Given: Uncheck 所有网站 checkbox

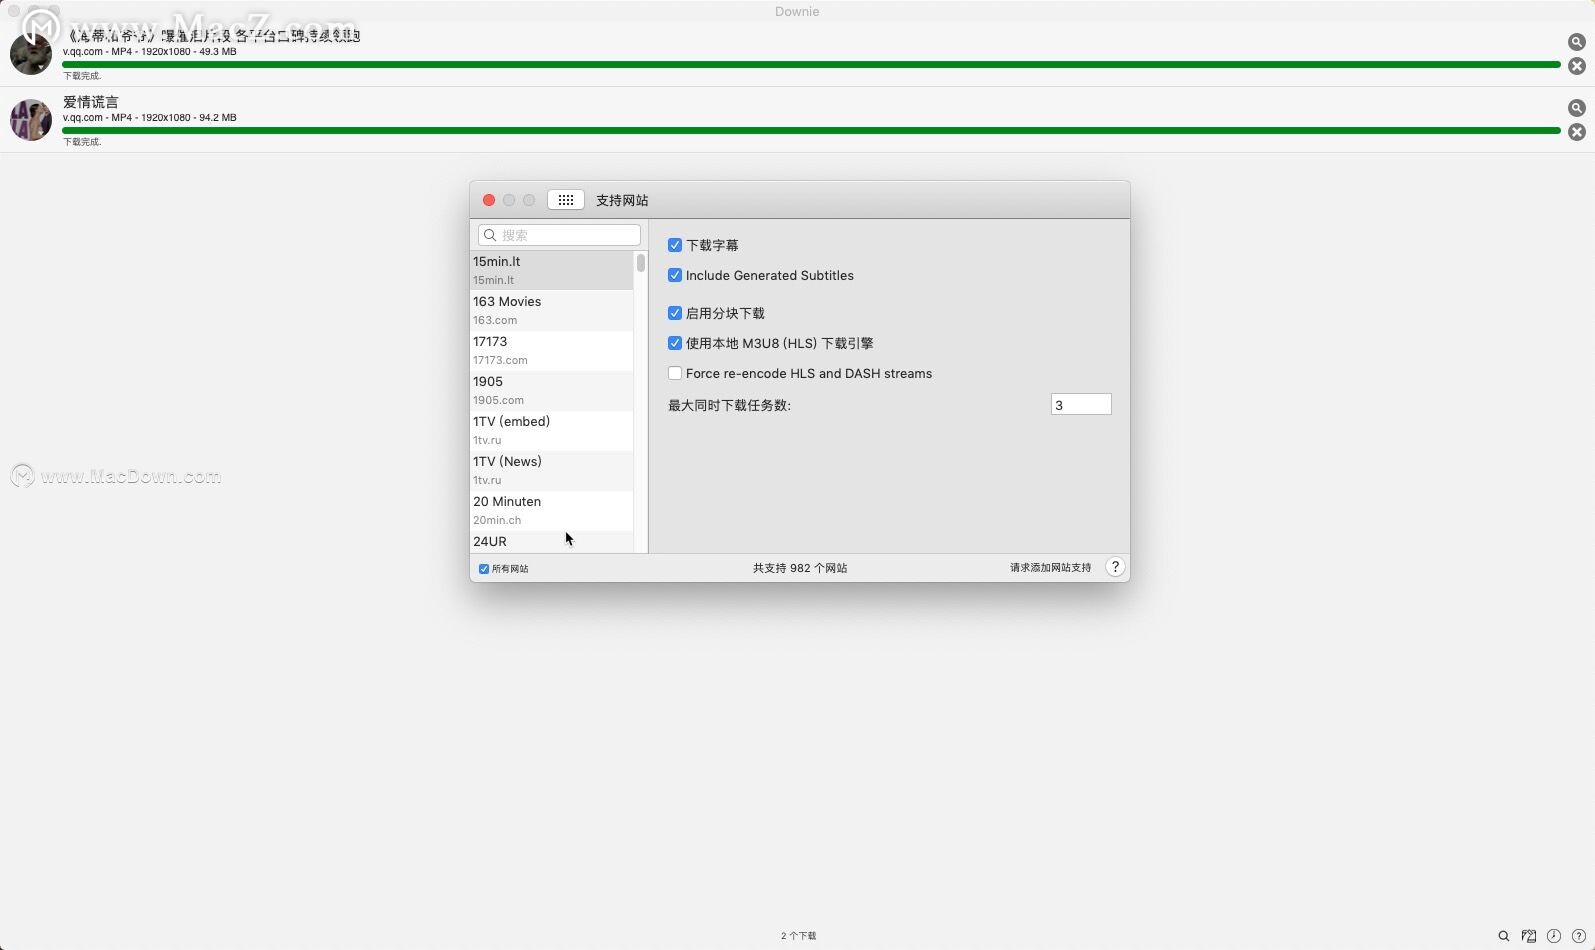Looking at the screenshot, I should pyautogui.click(x=484, y=569).
